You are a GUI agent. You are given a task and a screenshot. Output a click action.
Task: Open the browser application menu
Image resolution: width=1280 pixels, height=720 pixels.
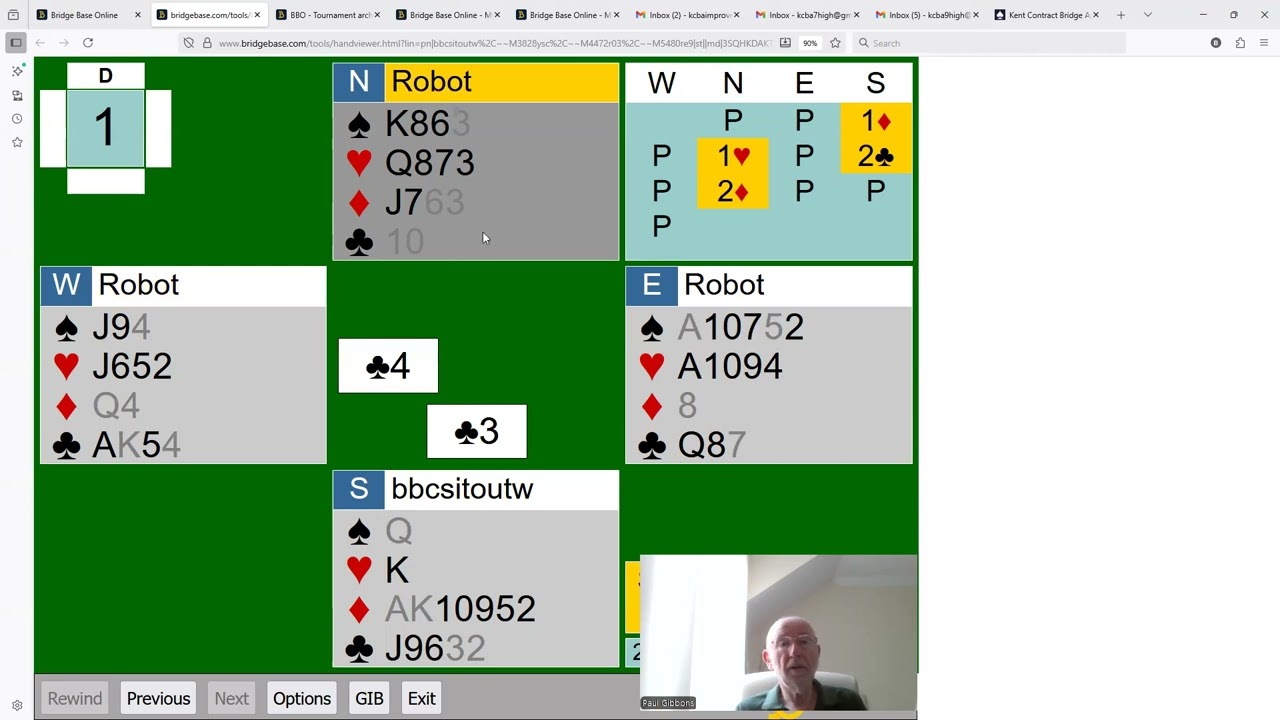point(1264,43)
